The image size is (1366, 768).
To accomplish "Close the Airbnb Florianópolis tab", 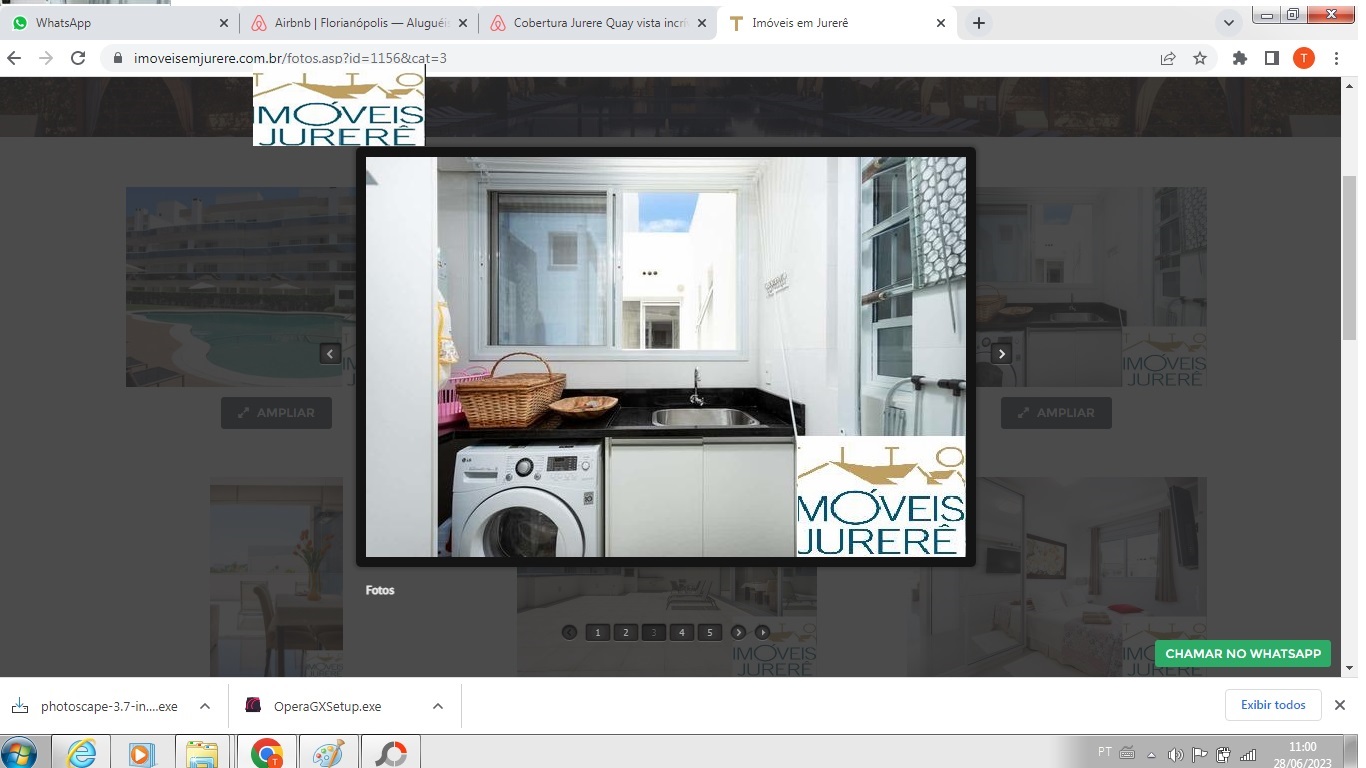I will [463, 23].
